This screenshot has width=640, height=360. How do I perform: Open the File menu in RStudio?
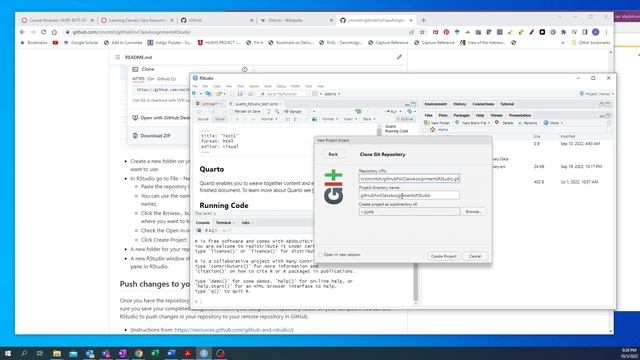coord(195,87)
